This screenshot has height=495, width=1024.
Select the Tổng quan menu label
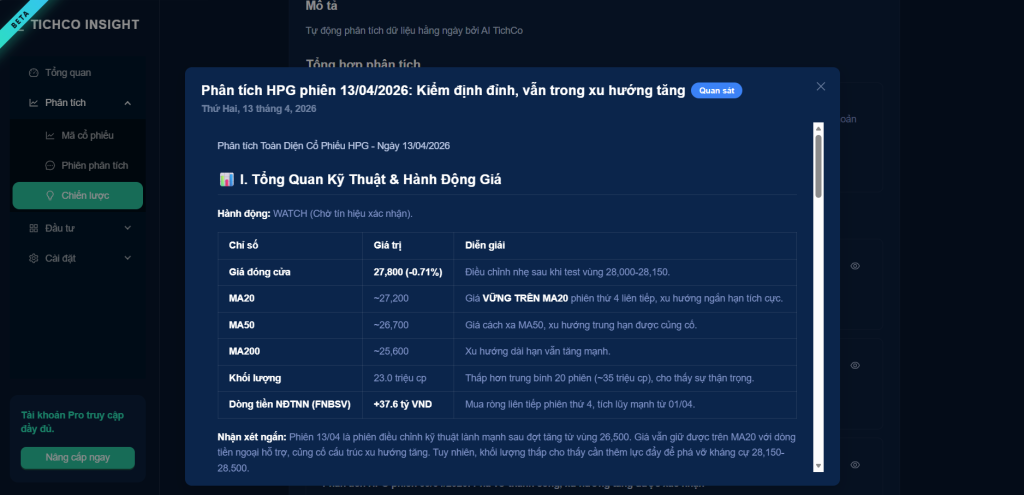68,73
